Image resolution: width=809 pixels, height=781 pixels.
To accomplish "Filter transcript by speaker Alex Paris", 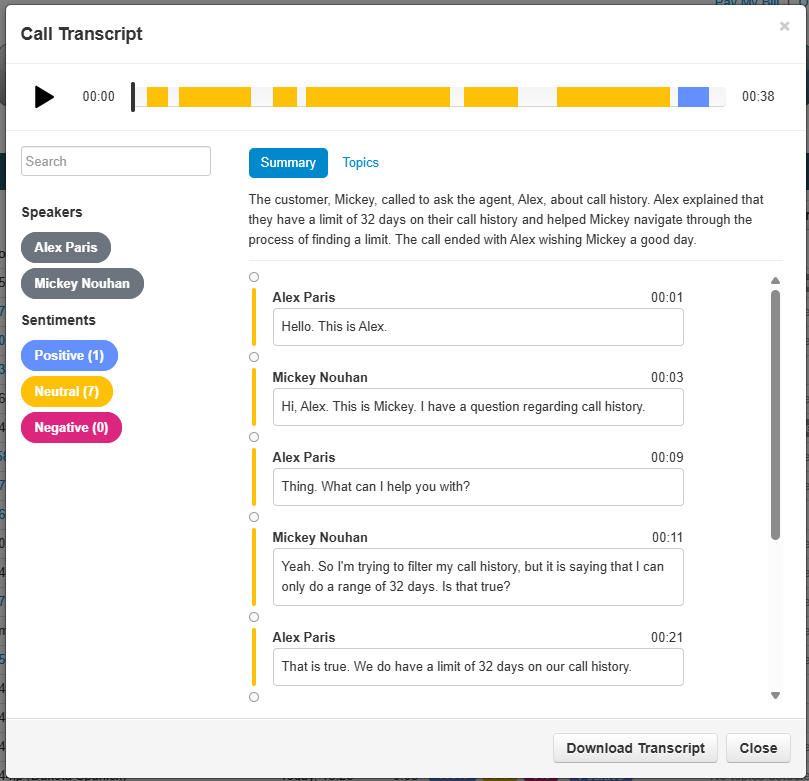I will click(x=66, y=247).
